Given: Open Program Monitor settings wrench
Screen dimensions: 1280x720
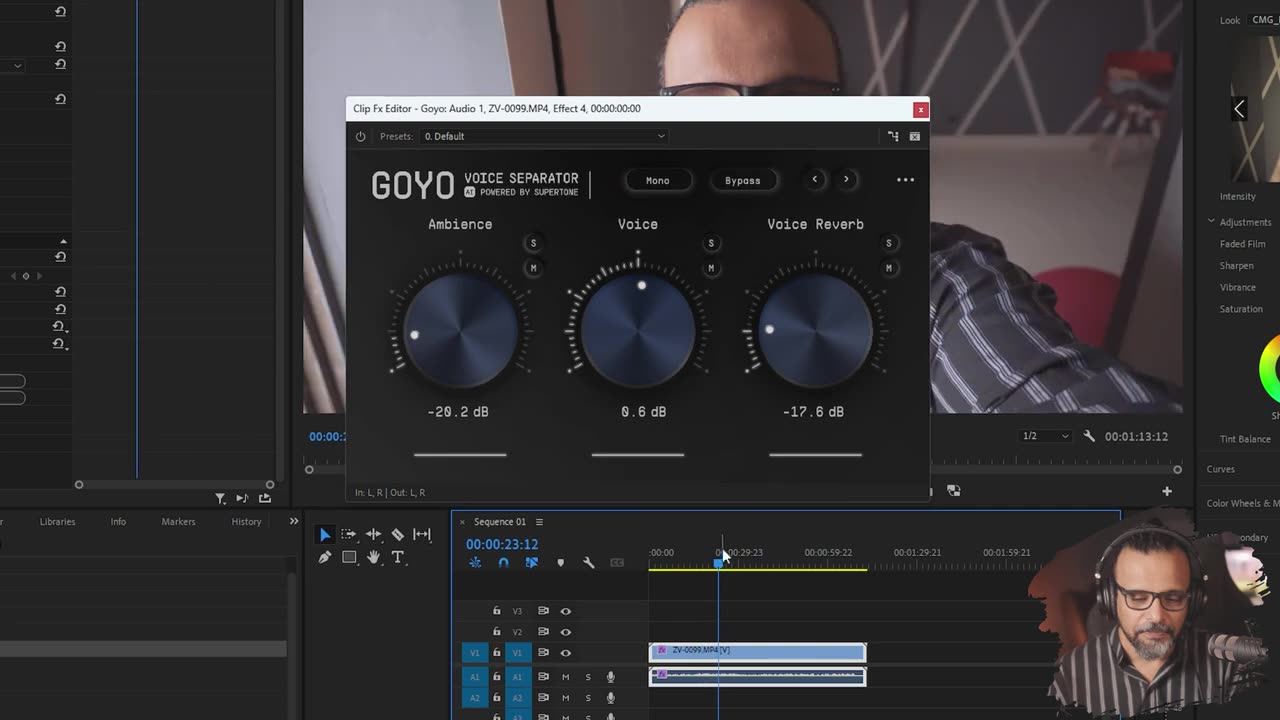Looking at the screenshot, I should (1089, 436).
